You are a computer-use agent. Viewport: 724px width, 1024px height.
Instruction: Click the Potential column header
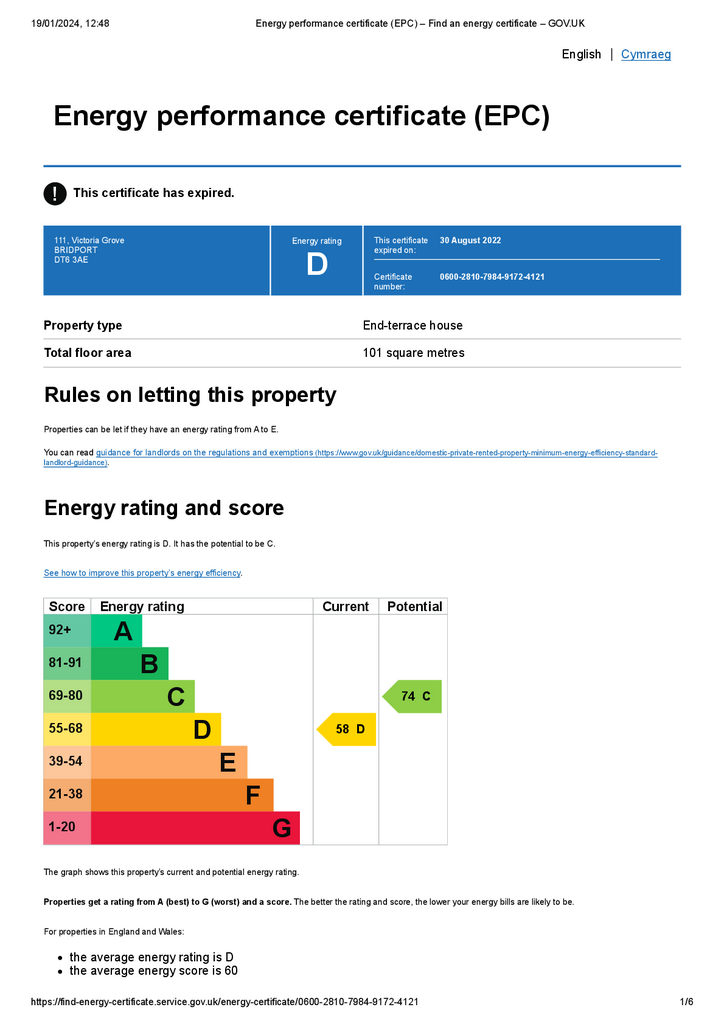pyautogui.click(x=415, y=607)
